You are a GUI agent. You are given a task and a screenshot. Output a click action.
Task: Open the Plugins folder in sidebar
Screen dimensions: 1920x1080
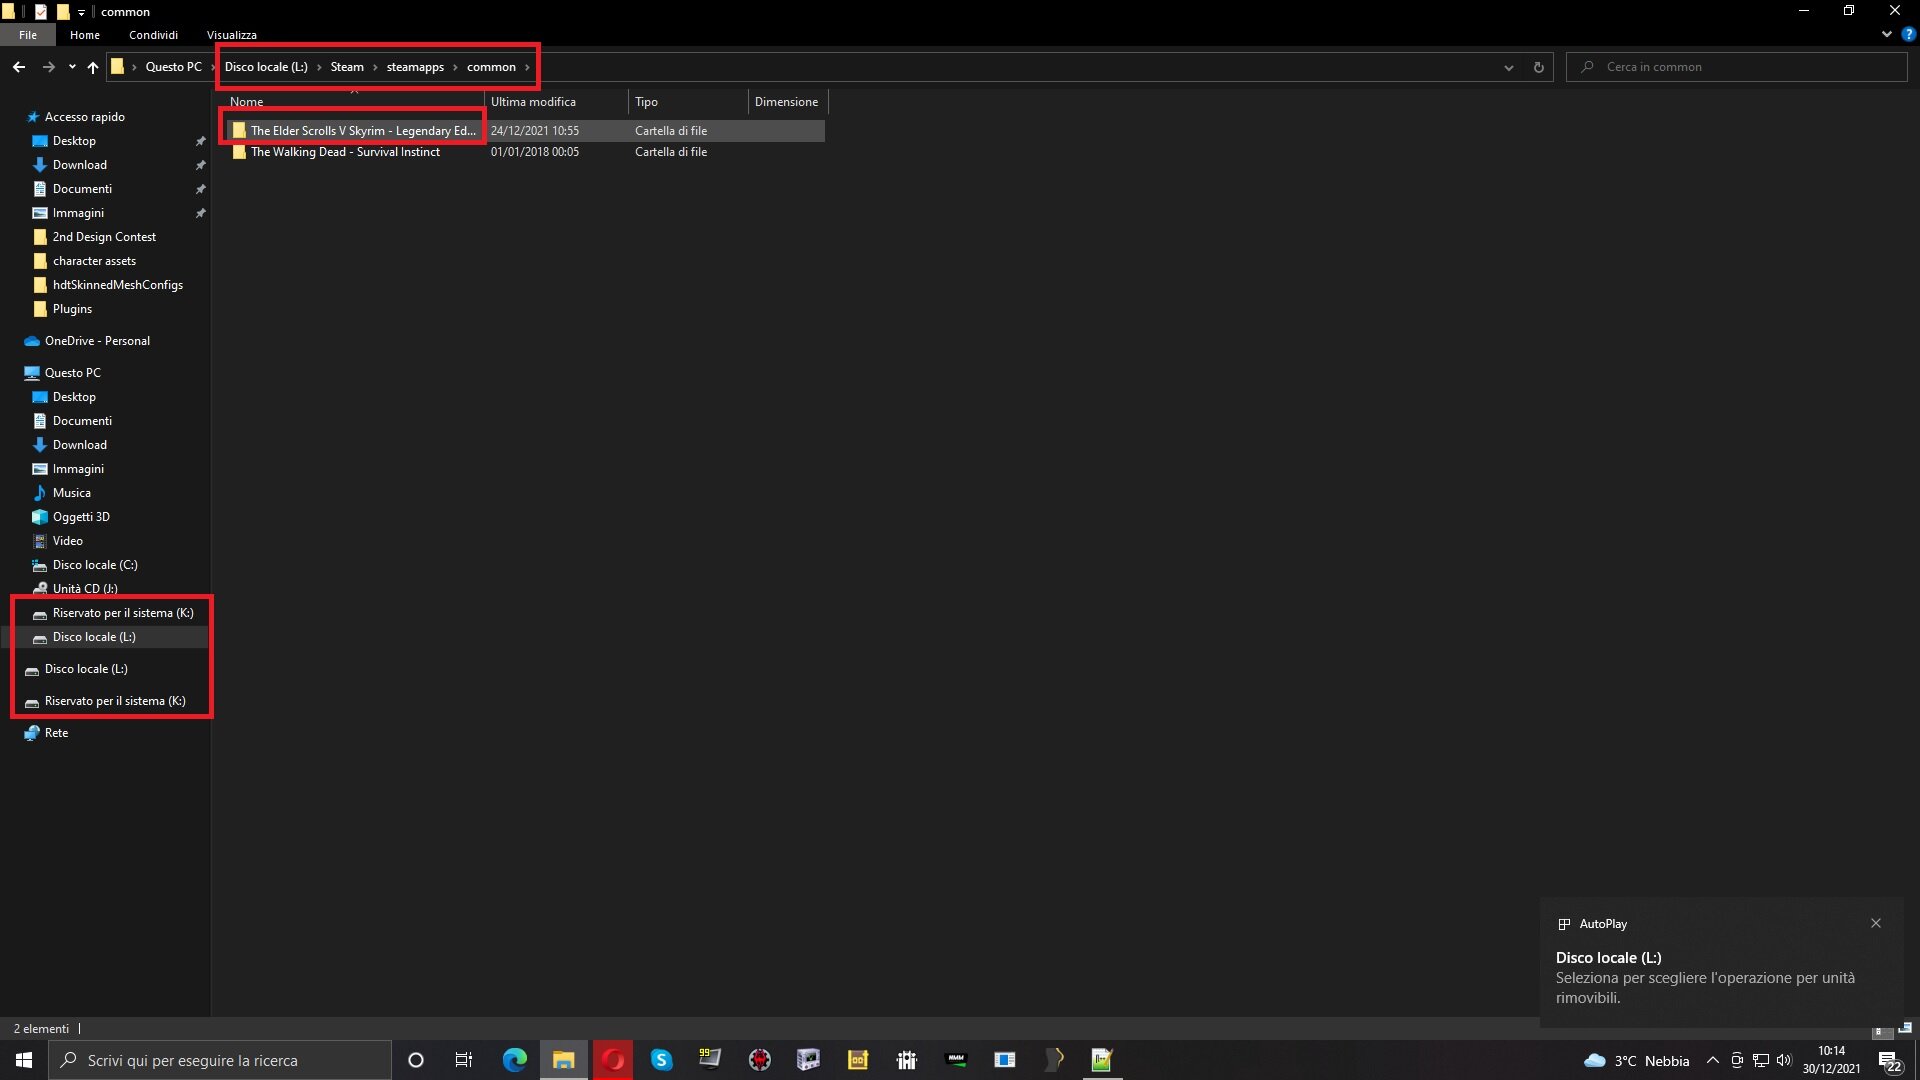click(72, 309)
